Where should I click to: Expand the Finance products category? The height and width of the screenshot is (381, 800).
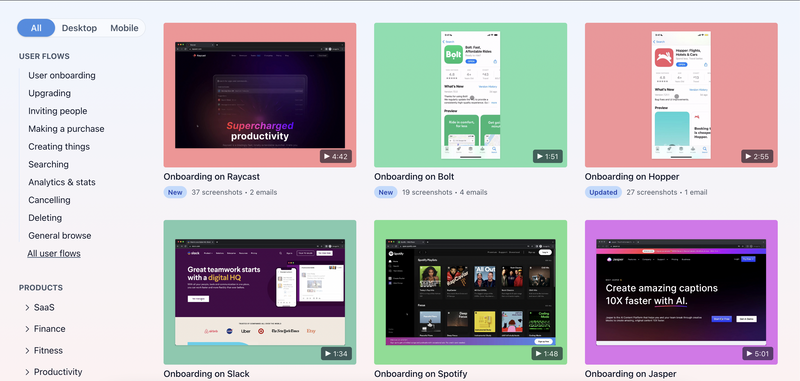coord(45,329)
